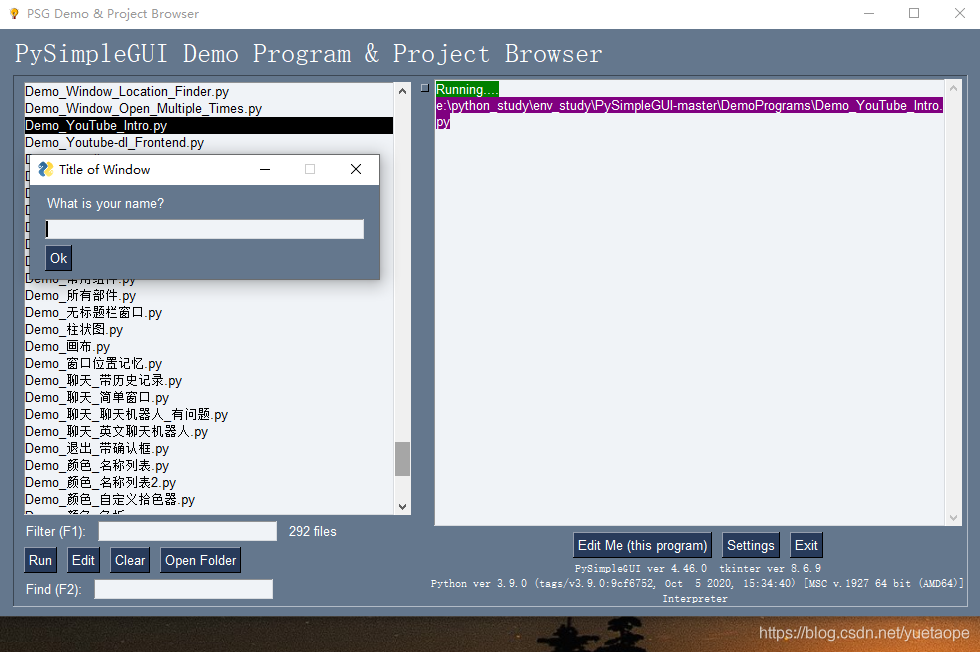This screenshot has height=652, width=980.
Task: Click the file list scroll down arrow
Action: 402,506
